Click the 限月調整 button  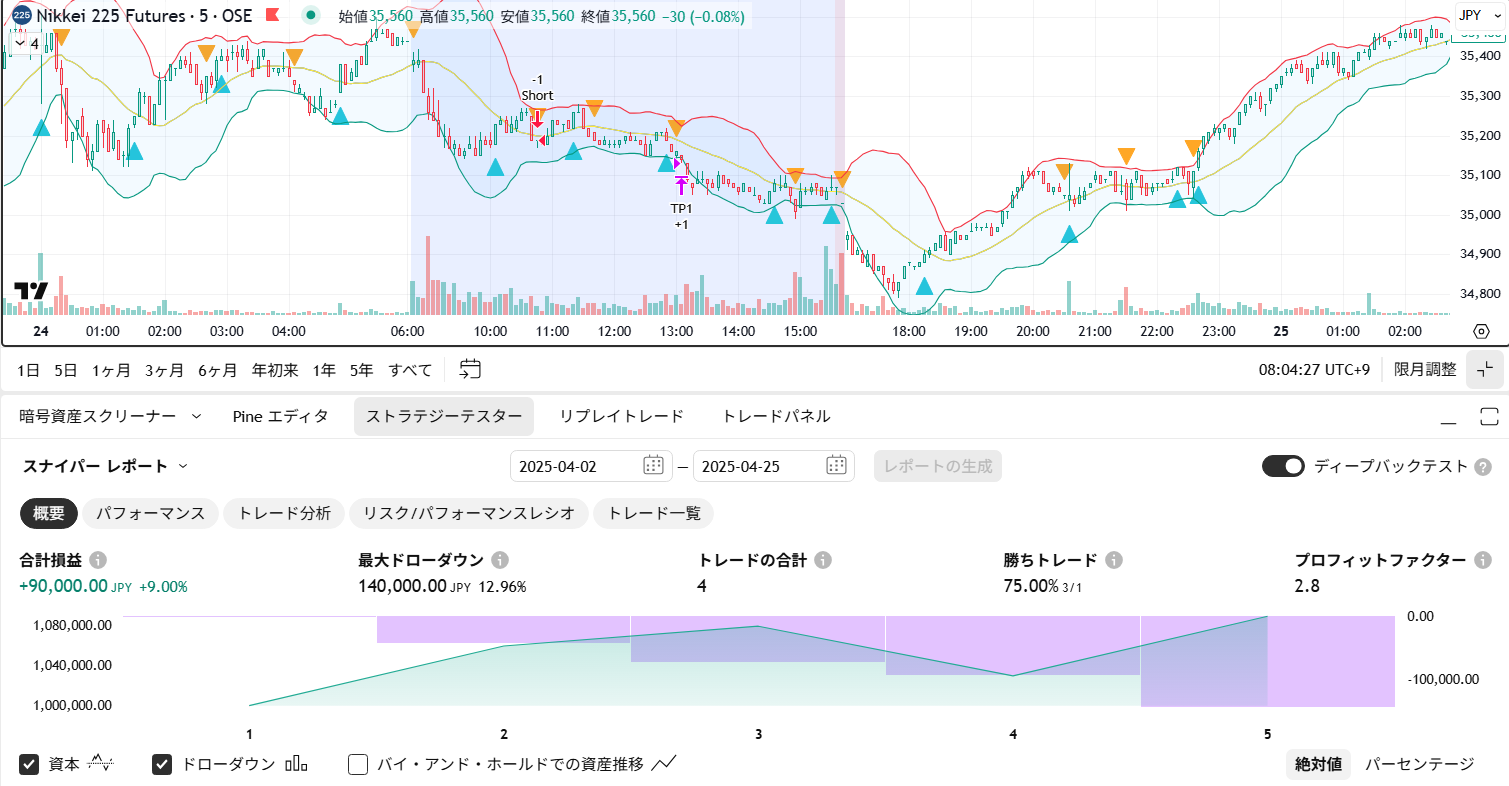pos(1425,370)
